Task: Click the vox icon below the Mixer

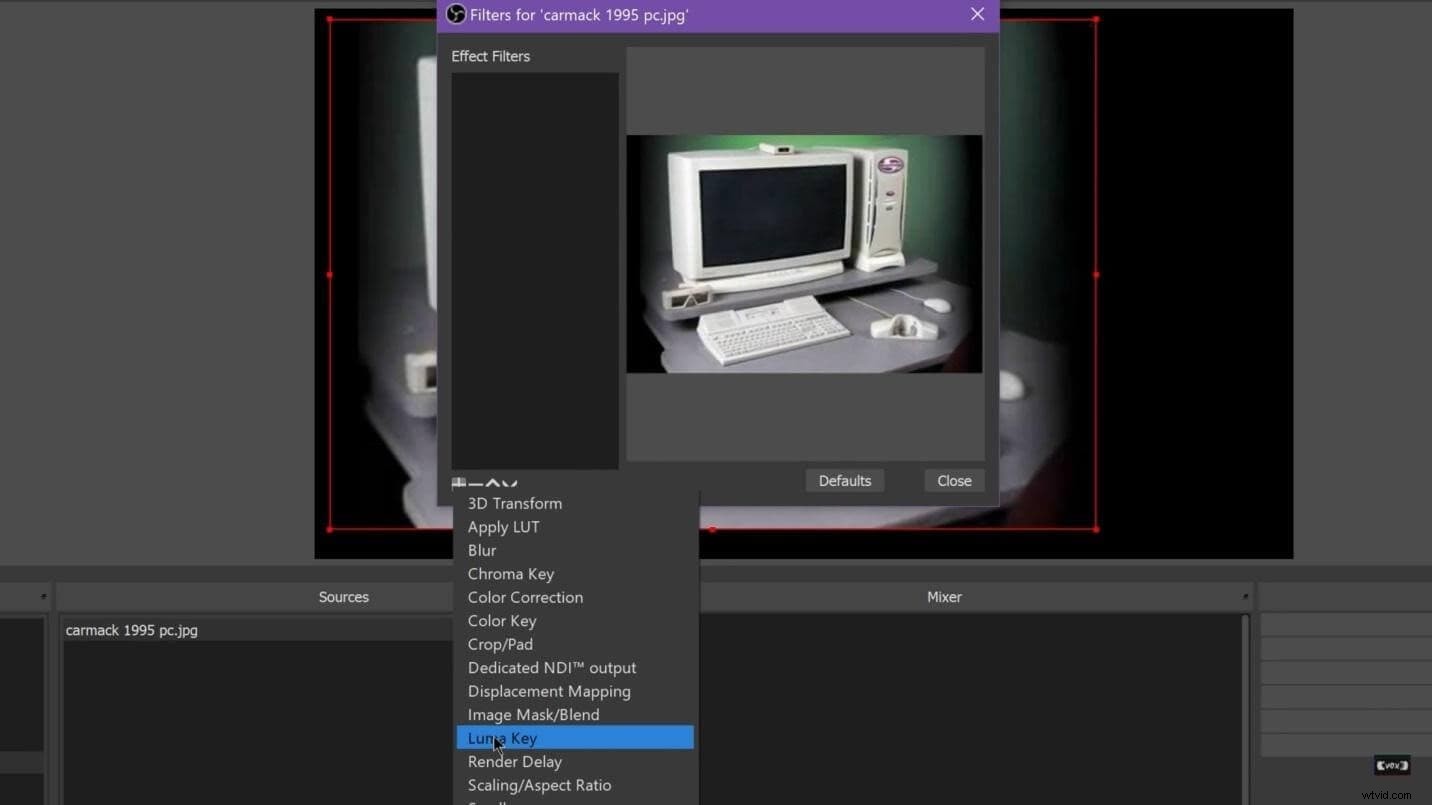Action: coord(1391,765)
